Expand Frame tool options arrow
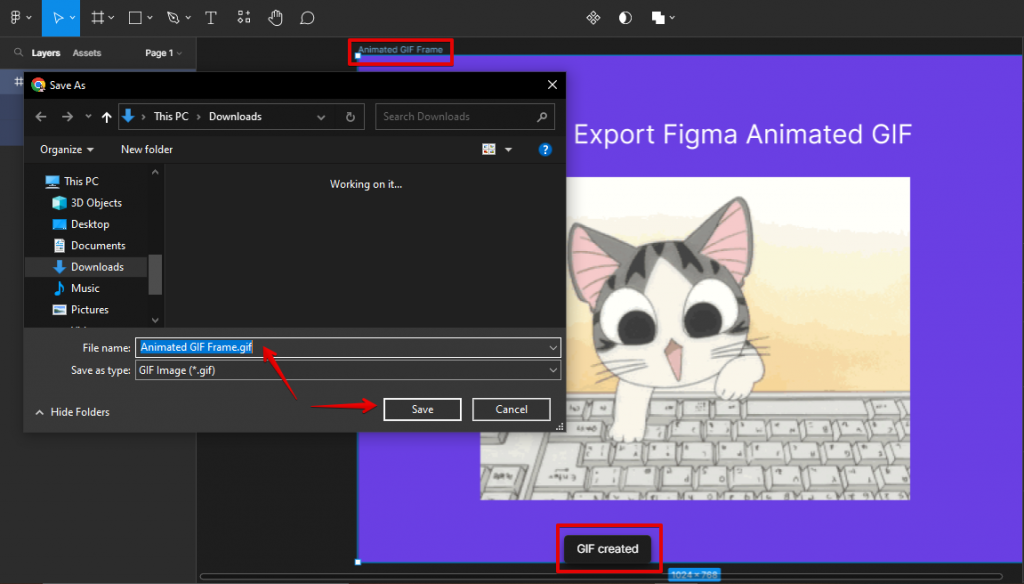Image resolution: width=1024 pixels, height=584 pixels. [111, 18]
